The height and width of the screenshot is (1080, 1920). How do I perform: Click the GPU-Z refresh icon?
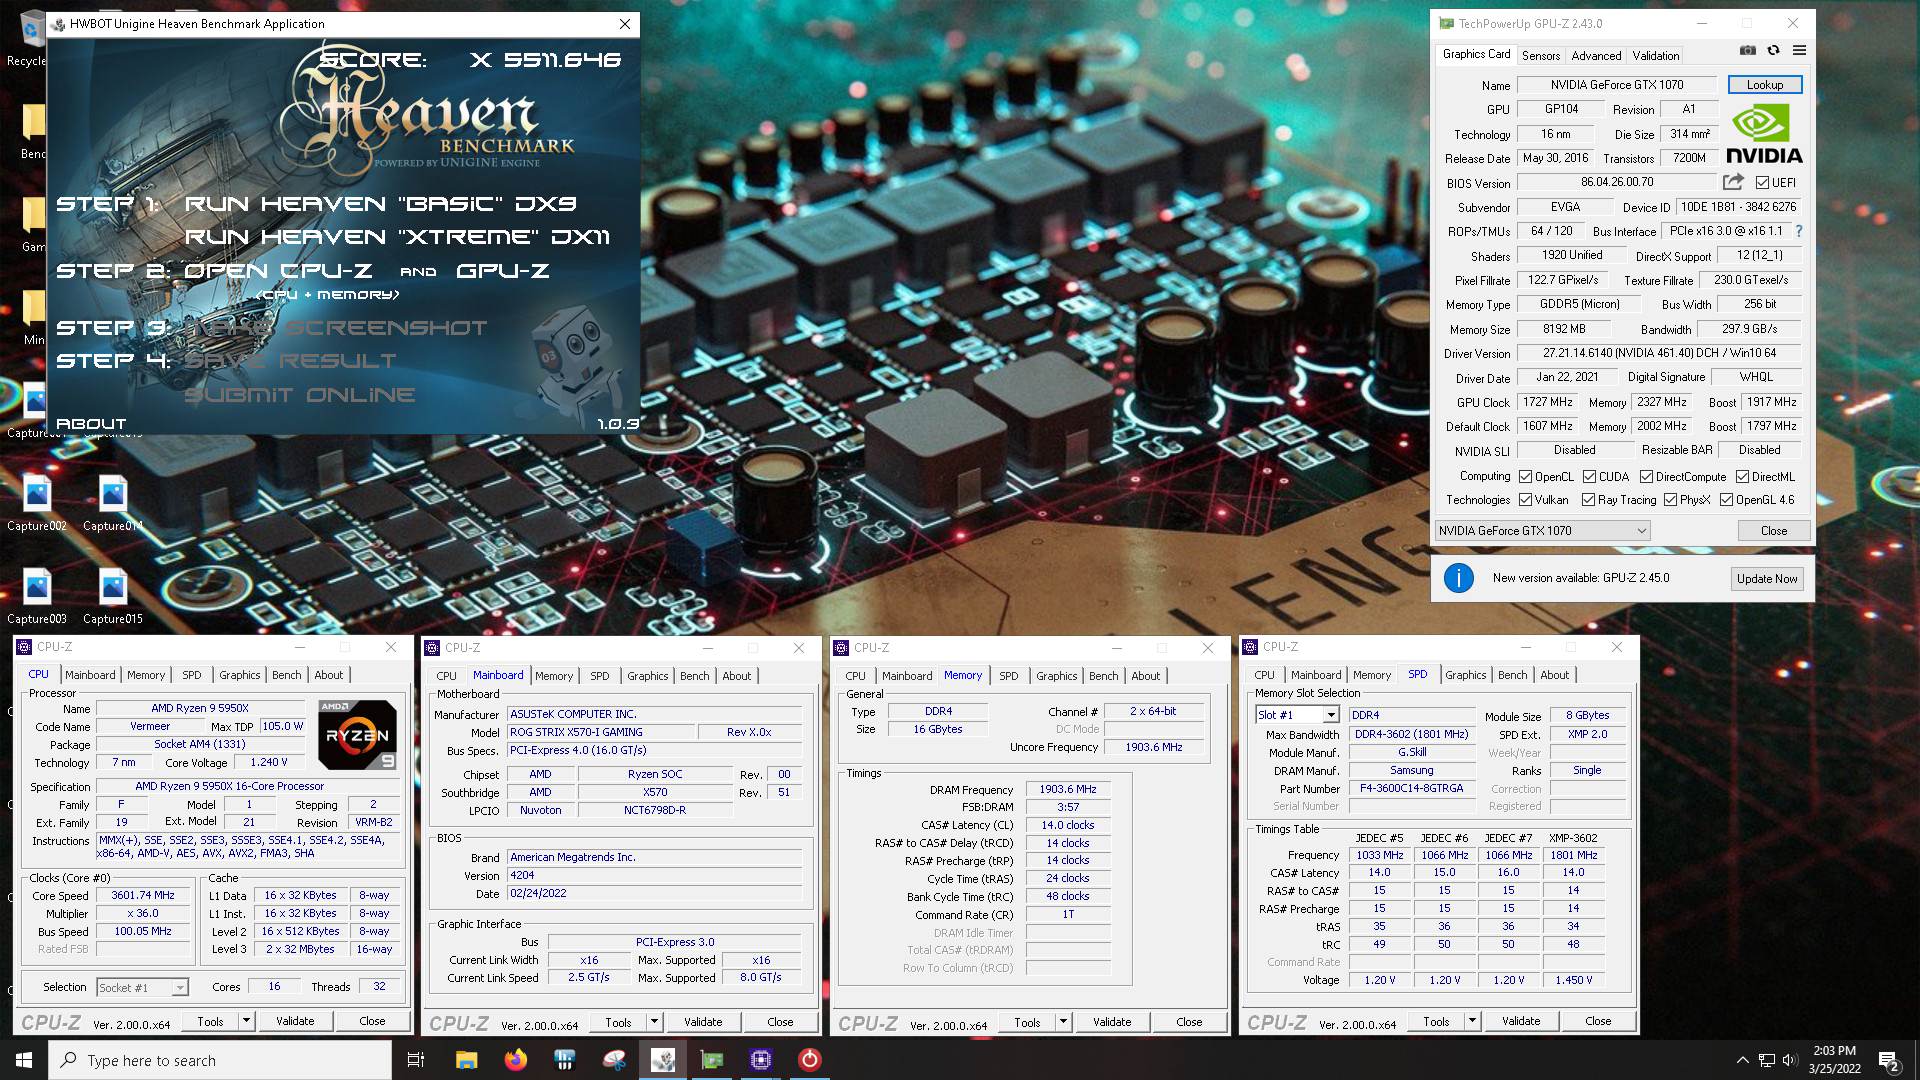pos(1773,50)
